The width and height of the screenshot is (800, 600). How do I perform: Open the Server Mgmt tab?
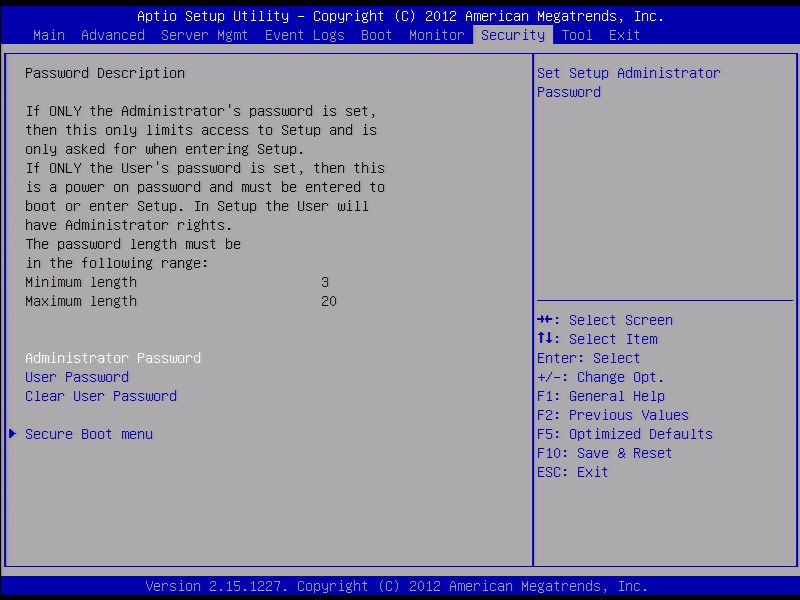tap(204, 35)
